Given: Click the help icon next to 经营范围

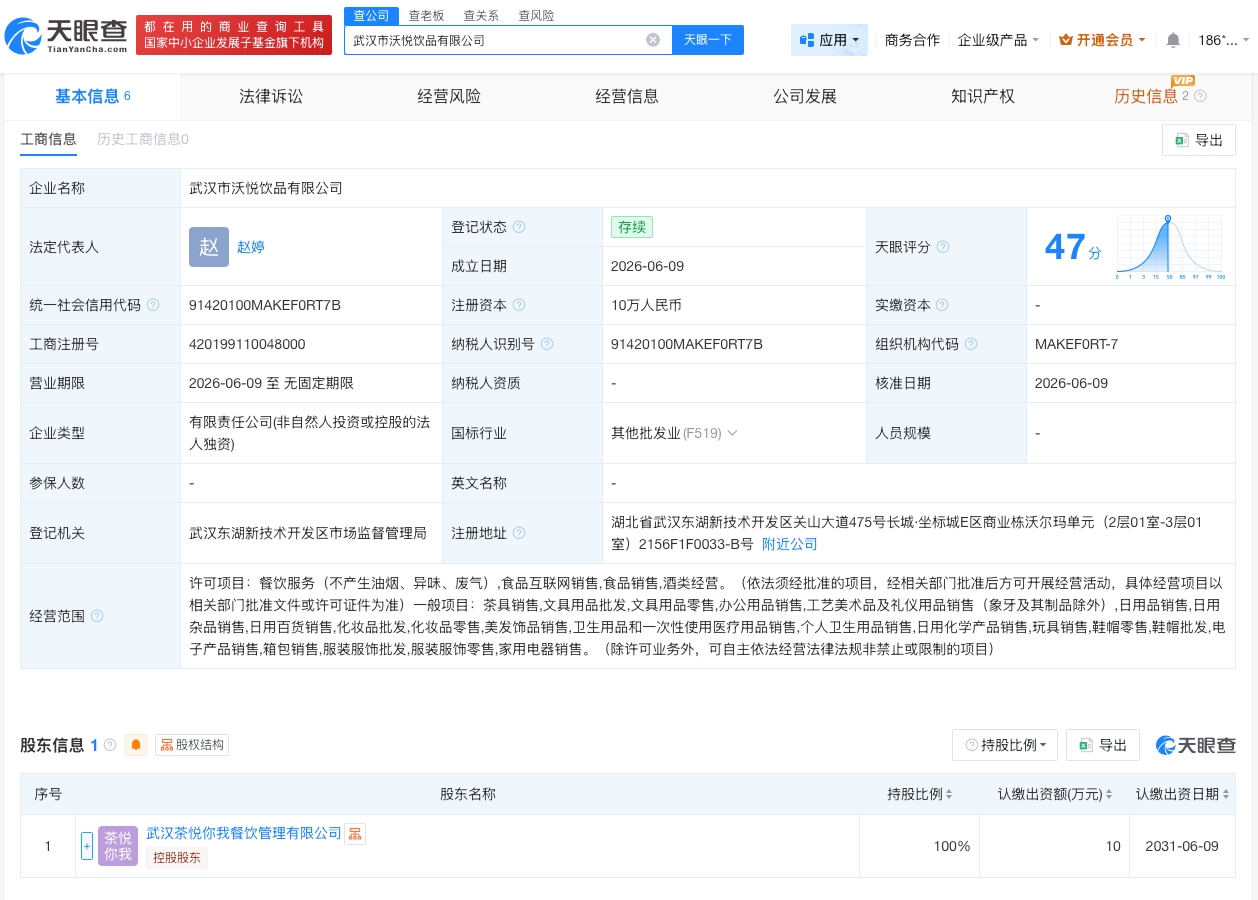Looking at the screenshot, I should 97,616.
